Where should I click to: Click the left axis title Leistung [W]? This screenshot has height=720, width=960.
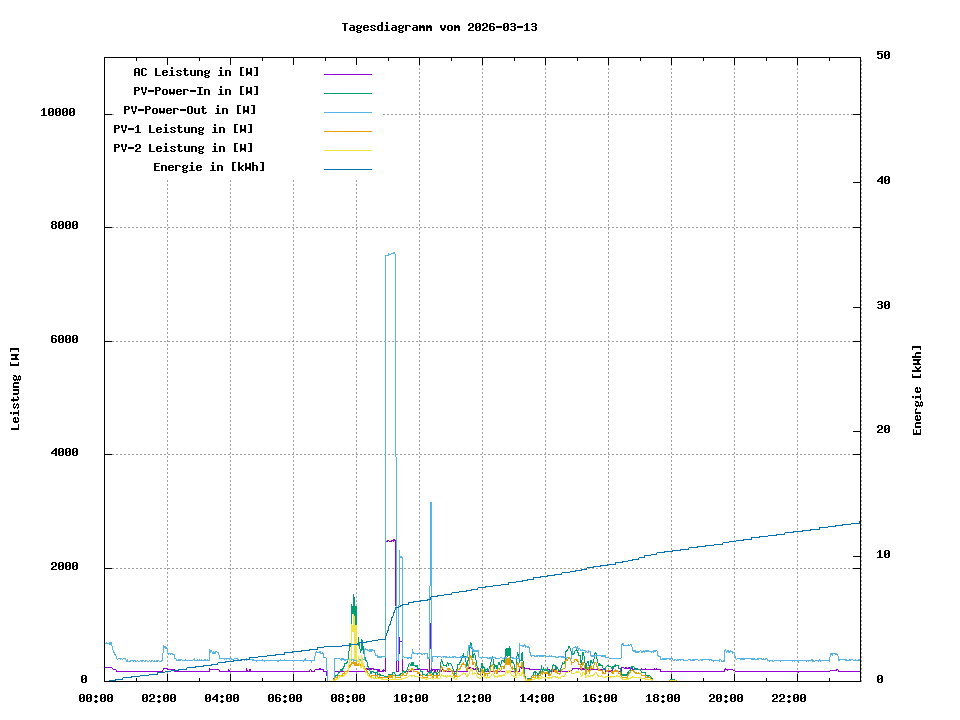tap(16, 389)
